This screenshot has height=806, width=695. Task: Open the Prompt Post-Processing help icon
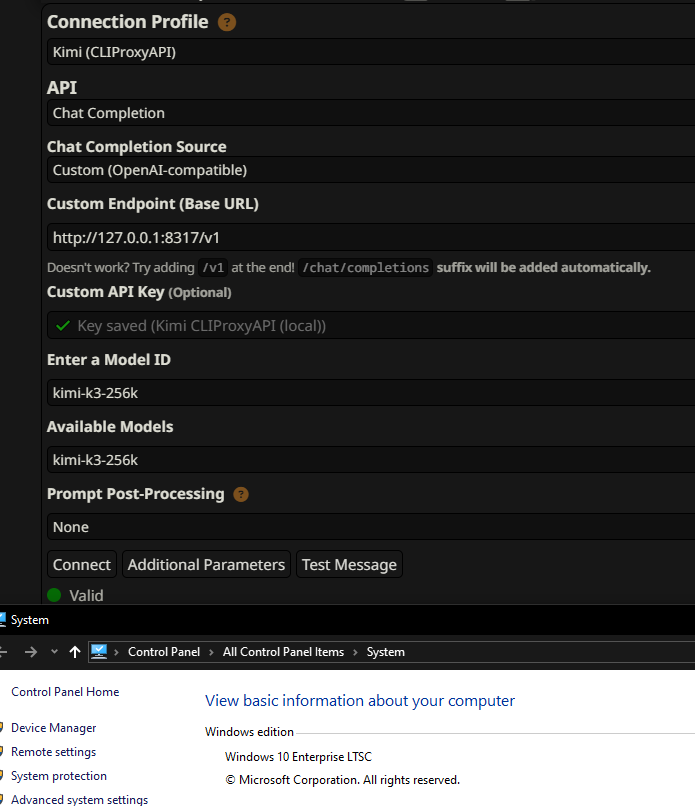(241, 494)
